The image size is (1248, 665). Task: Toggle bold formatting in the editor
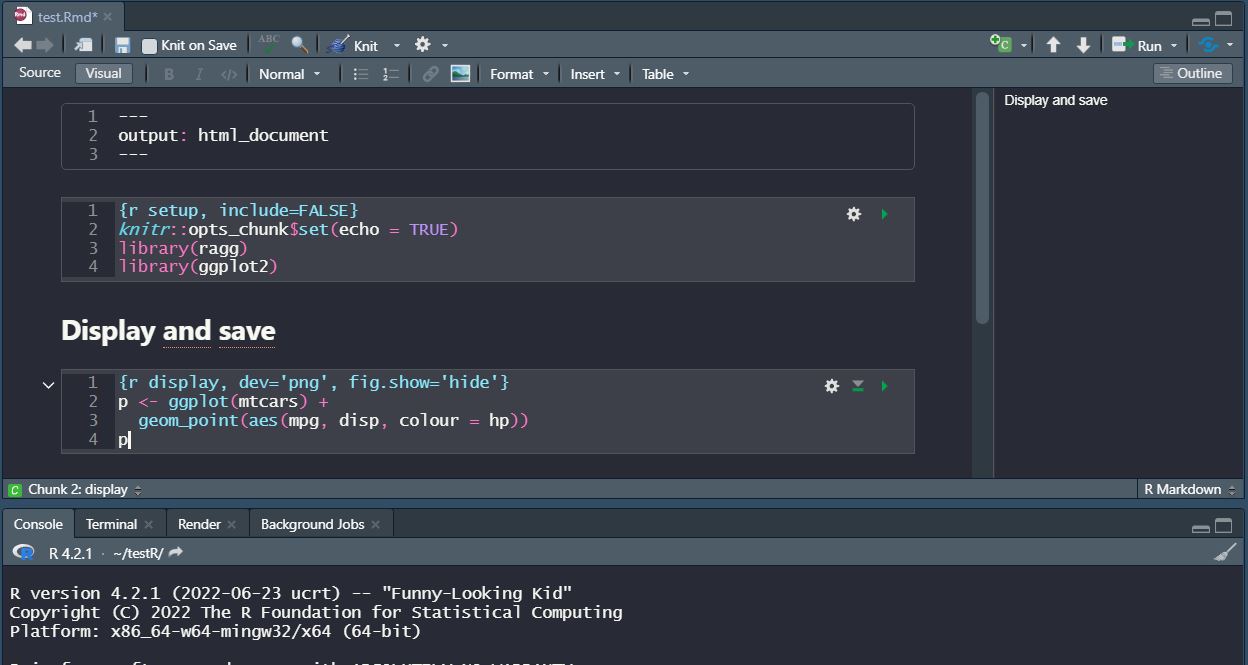(x=168, y=73)
